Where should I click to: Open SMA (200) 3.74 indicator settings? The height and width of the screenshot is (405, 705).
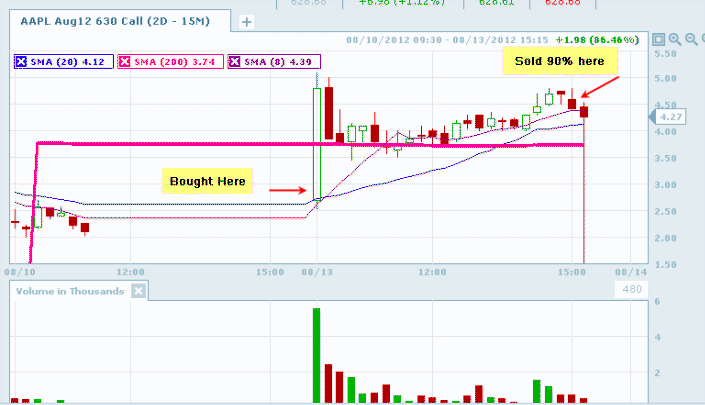174,62
